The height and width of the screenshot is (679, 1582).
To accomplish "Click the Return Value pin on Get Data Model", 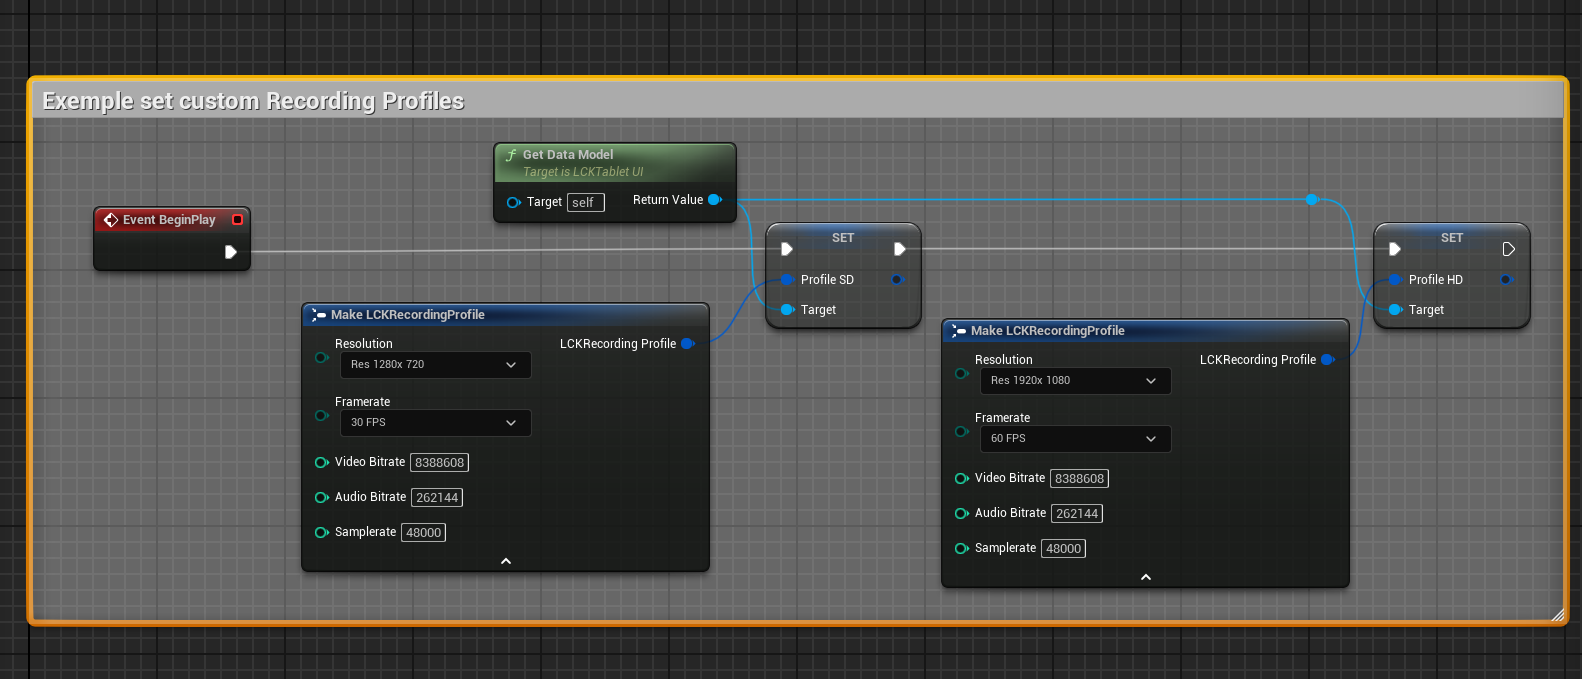I will [x=715, y=200].
